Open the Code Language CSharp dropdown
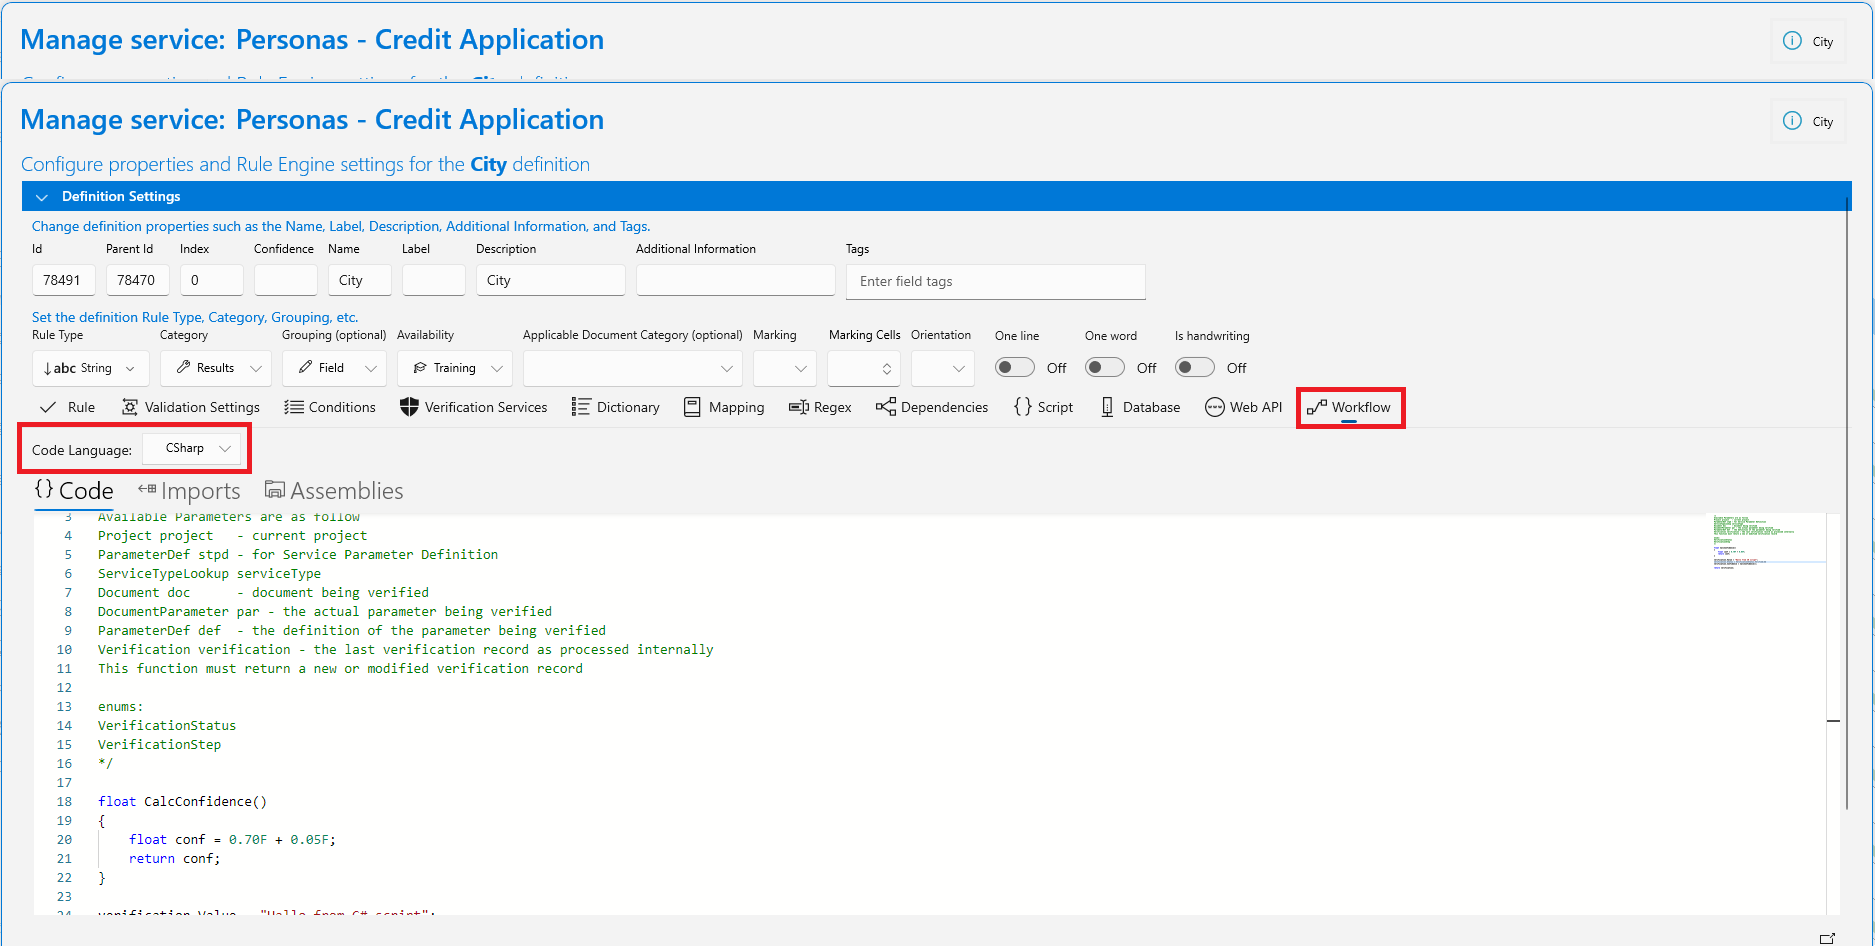Viewport: 1875px width, 946px height. (x=192, y=449)
